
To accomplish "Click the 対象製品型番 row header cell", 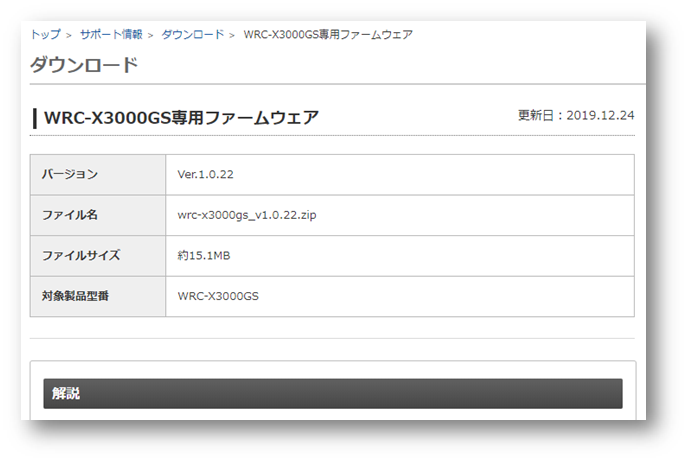I will [x=98, y=296].
